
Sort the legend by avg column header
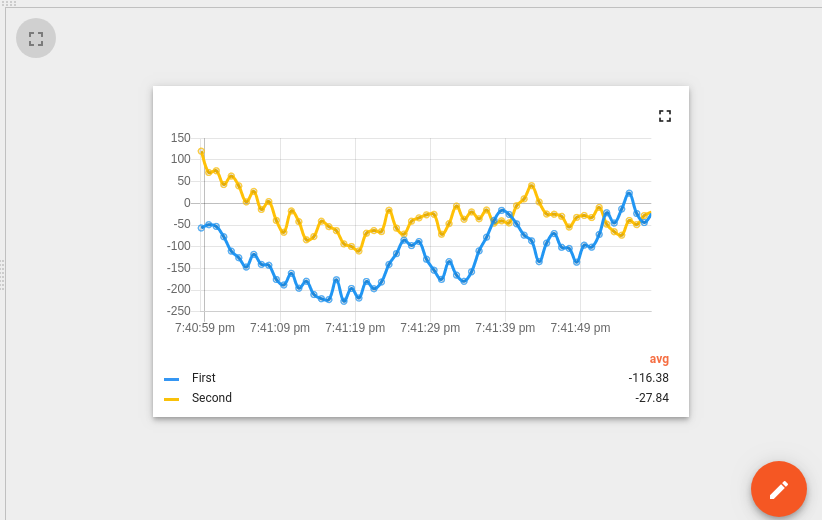(659, 359)
